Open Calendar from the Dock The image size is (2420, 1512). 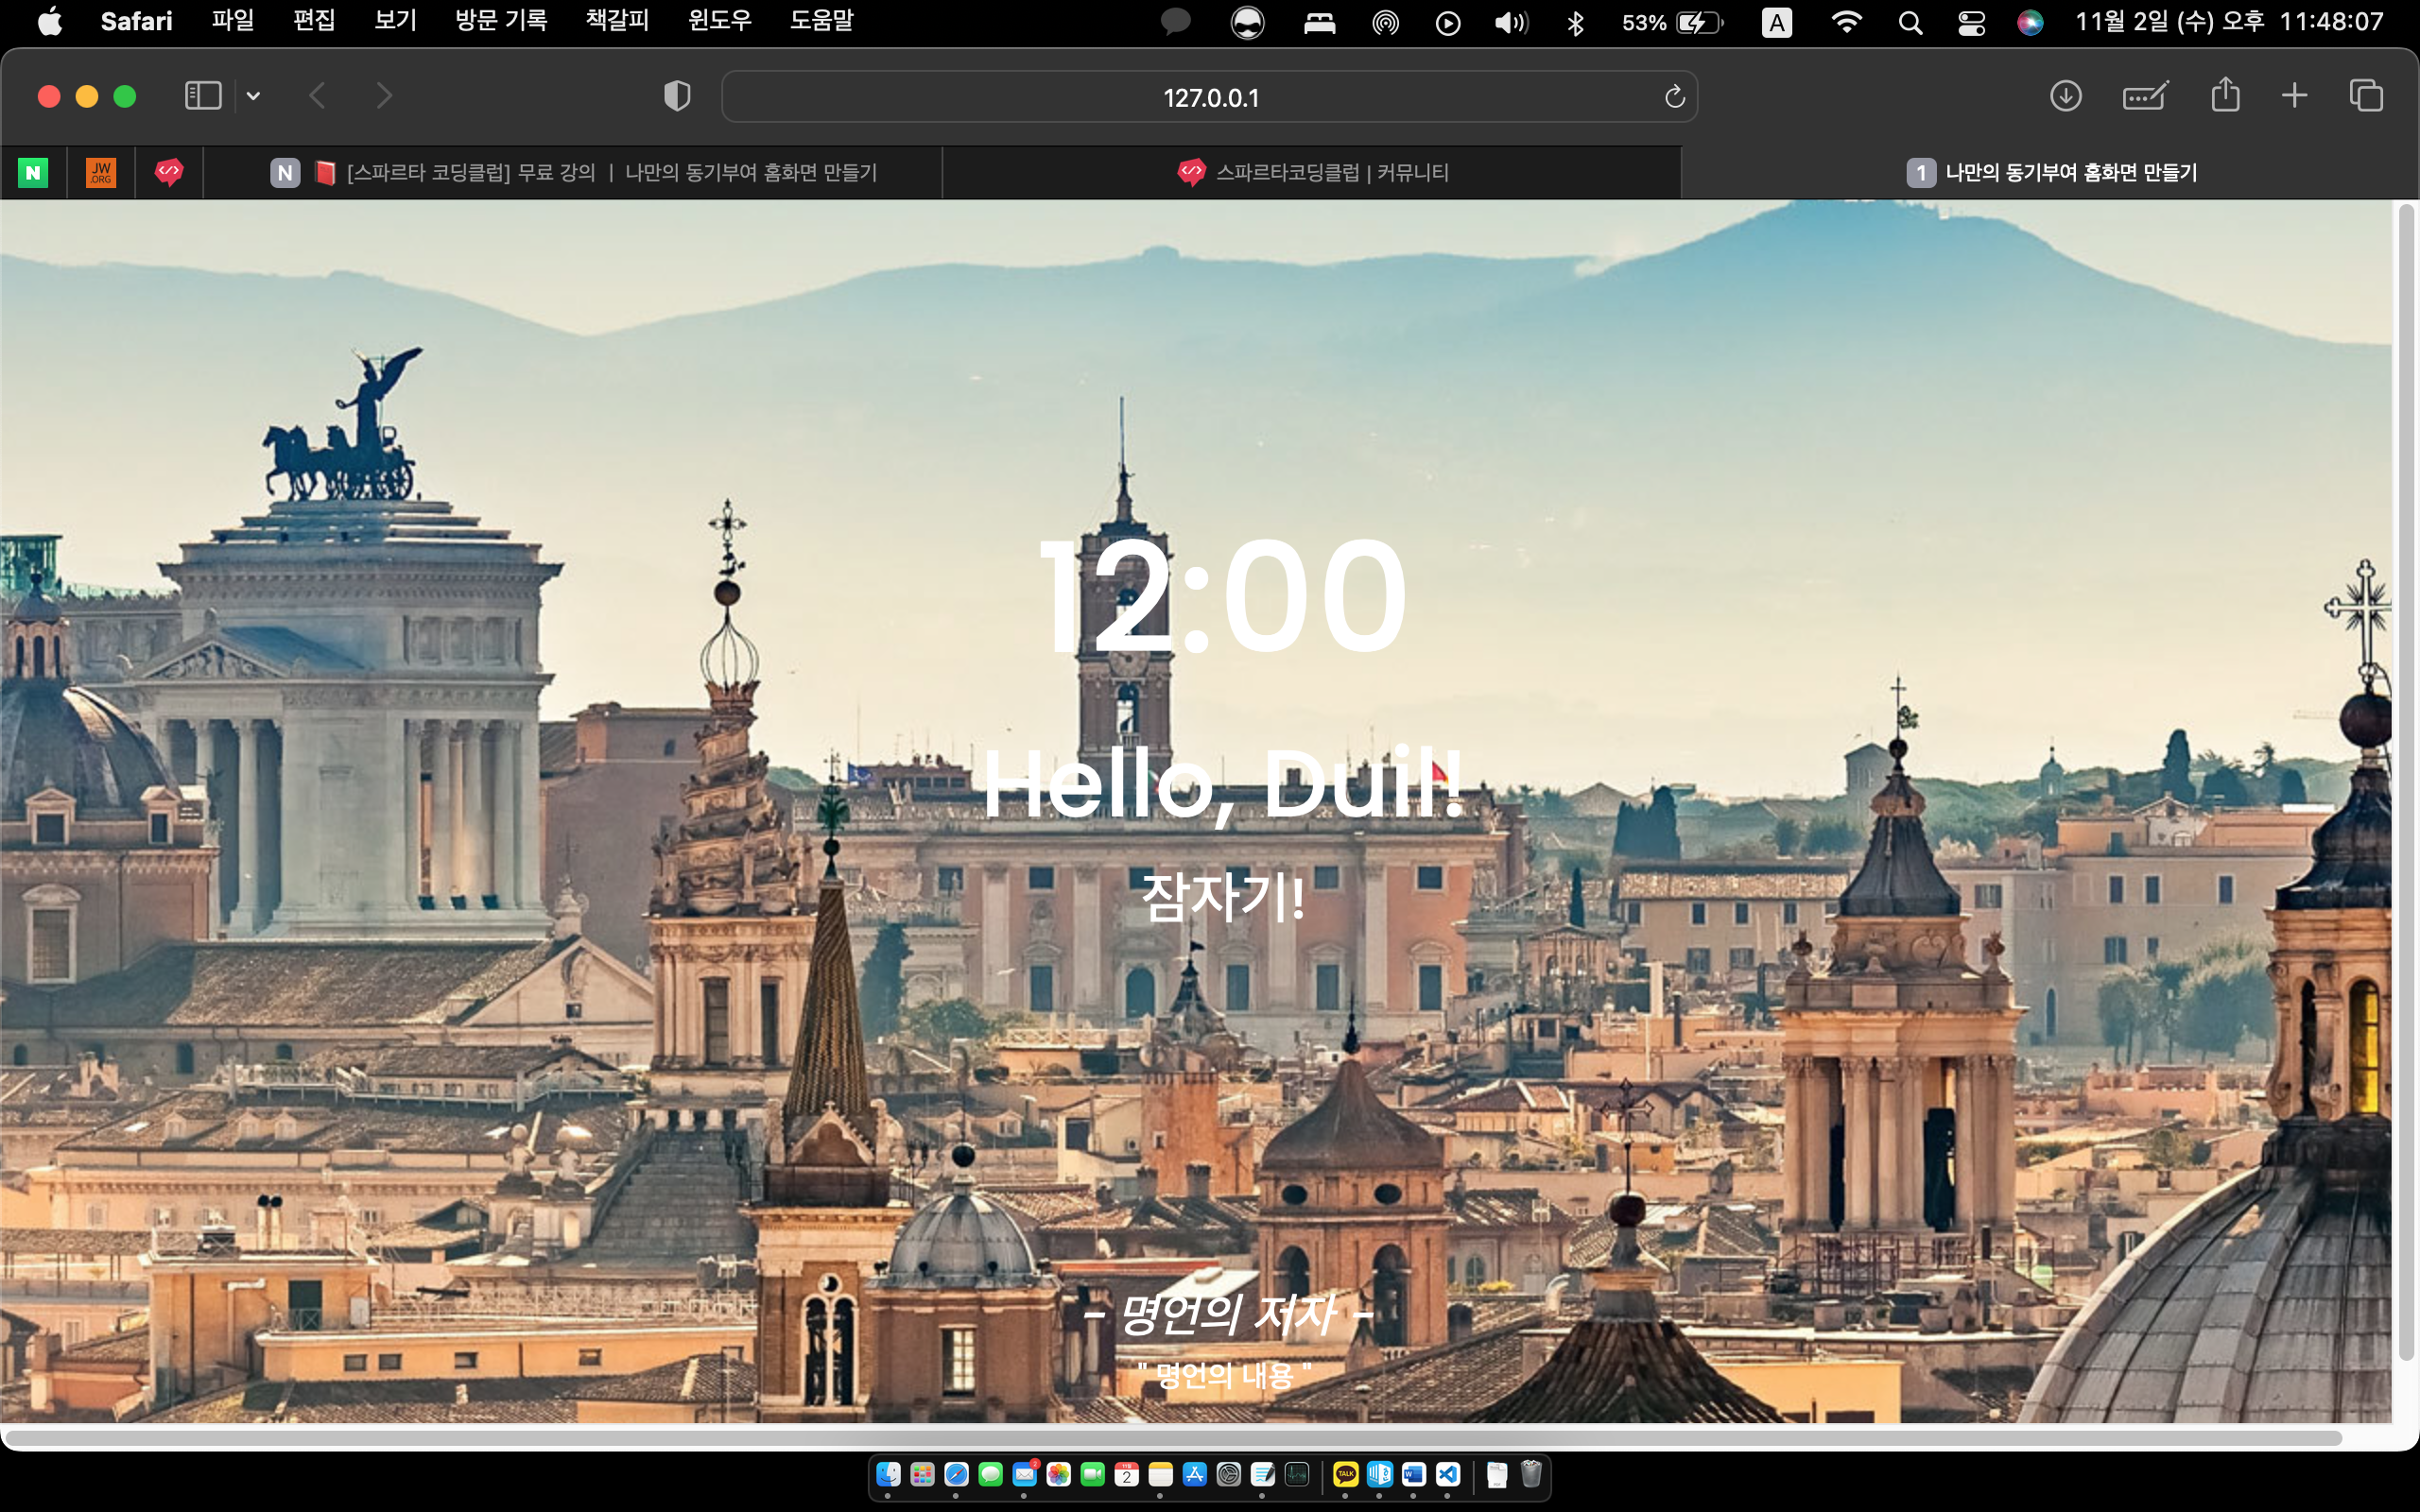coord(1127,1474)
